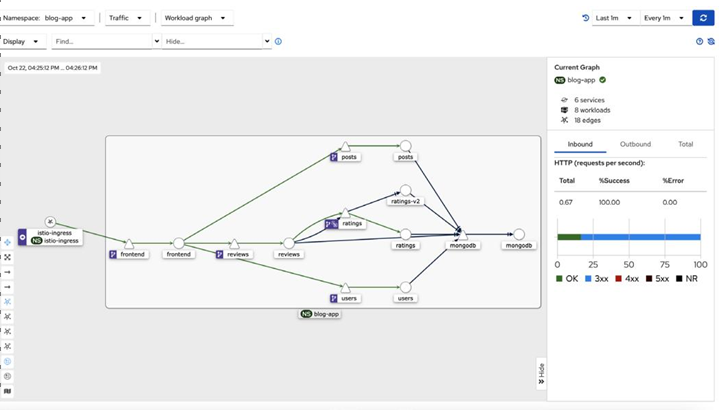This screenshot has height=410, width=720.
Task: Open the Namespace blog-app dropdown
Action: pos(46,18)
